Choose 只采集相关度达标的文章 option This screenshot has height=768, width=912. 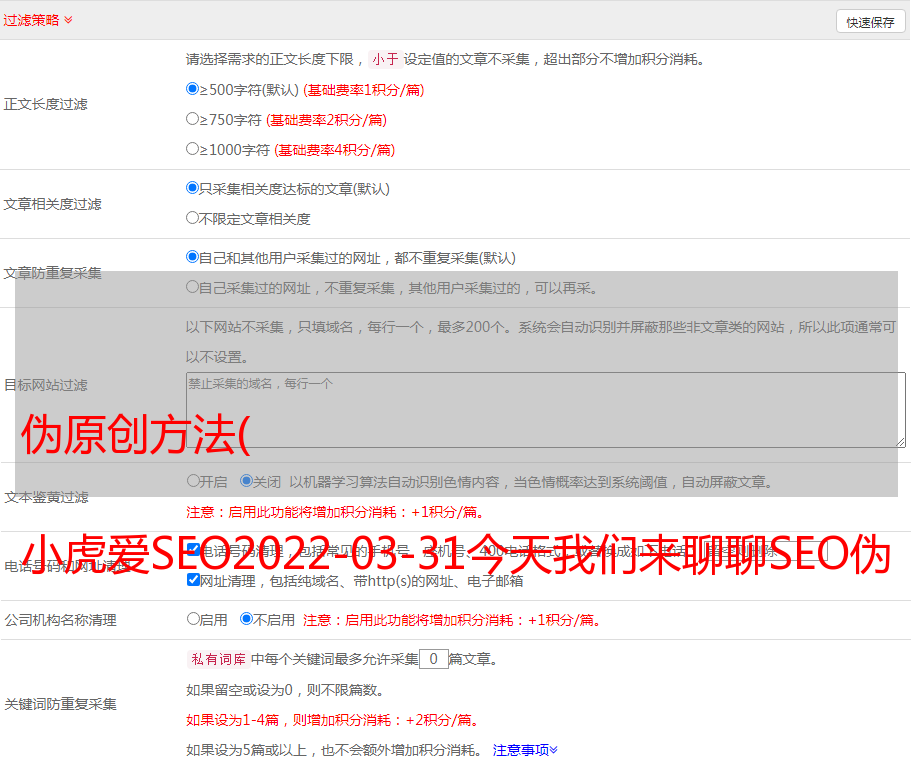[192, 187]
